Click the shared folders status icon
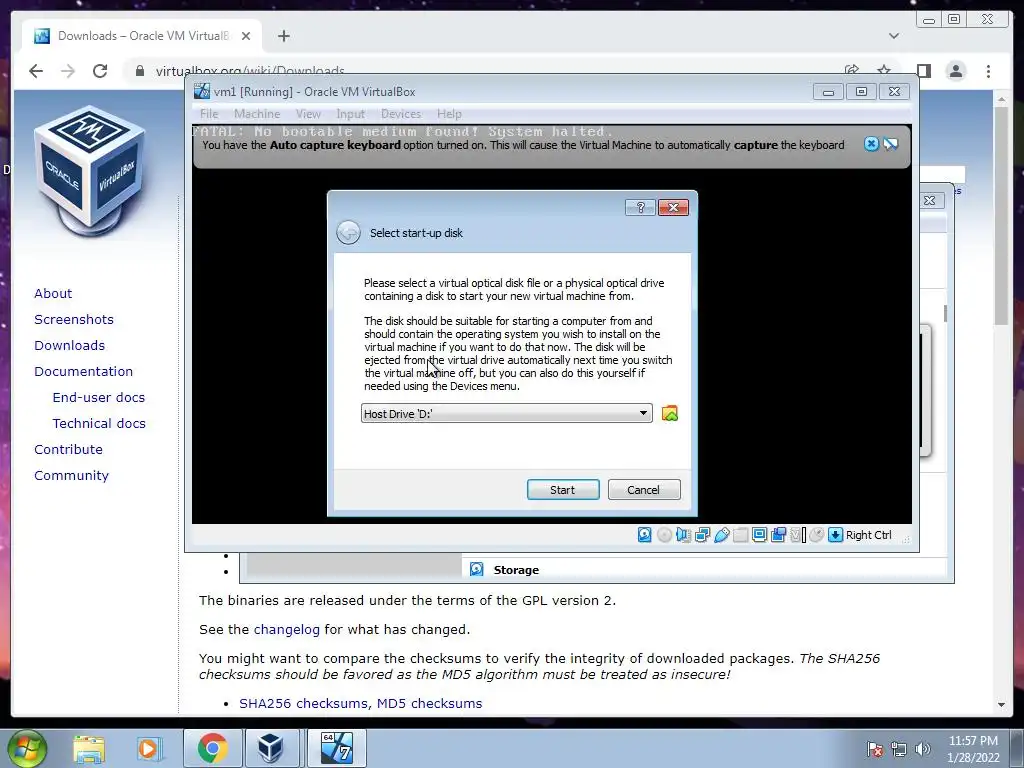1024x768 pixels. click(740, 535)
